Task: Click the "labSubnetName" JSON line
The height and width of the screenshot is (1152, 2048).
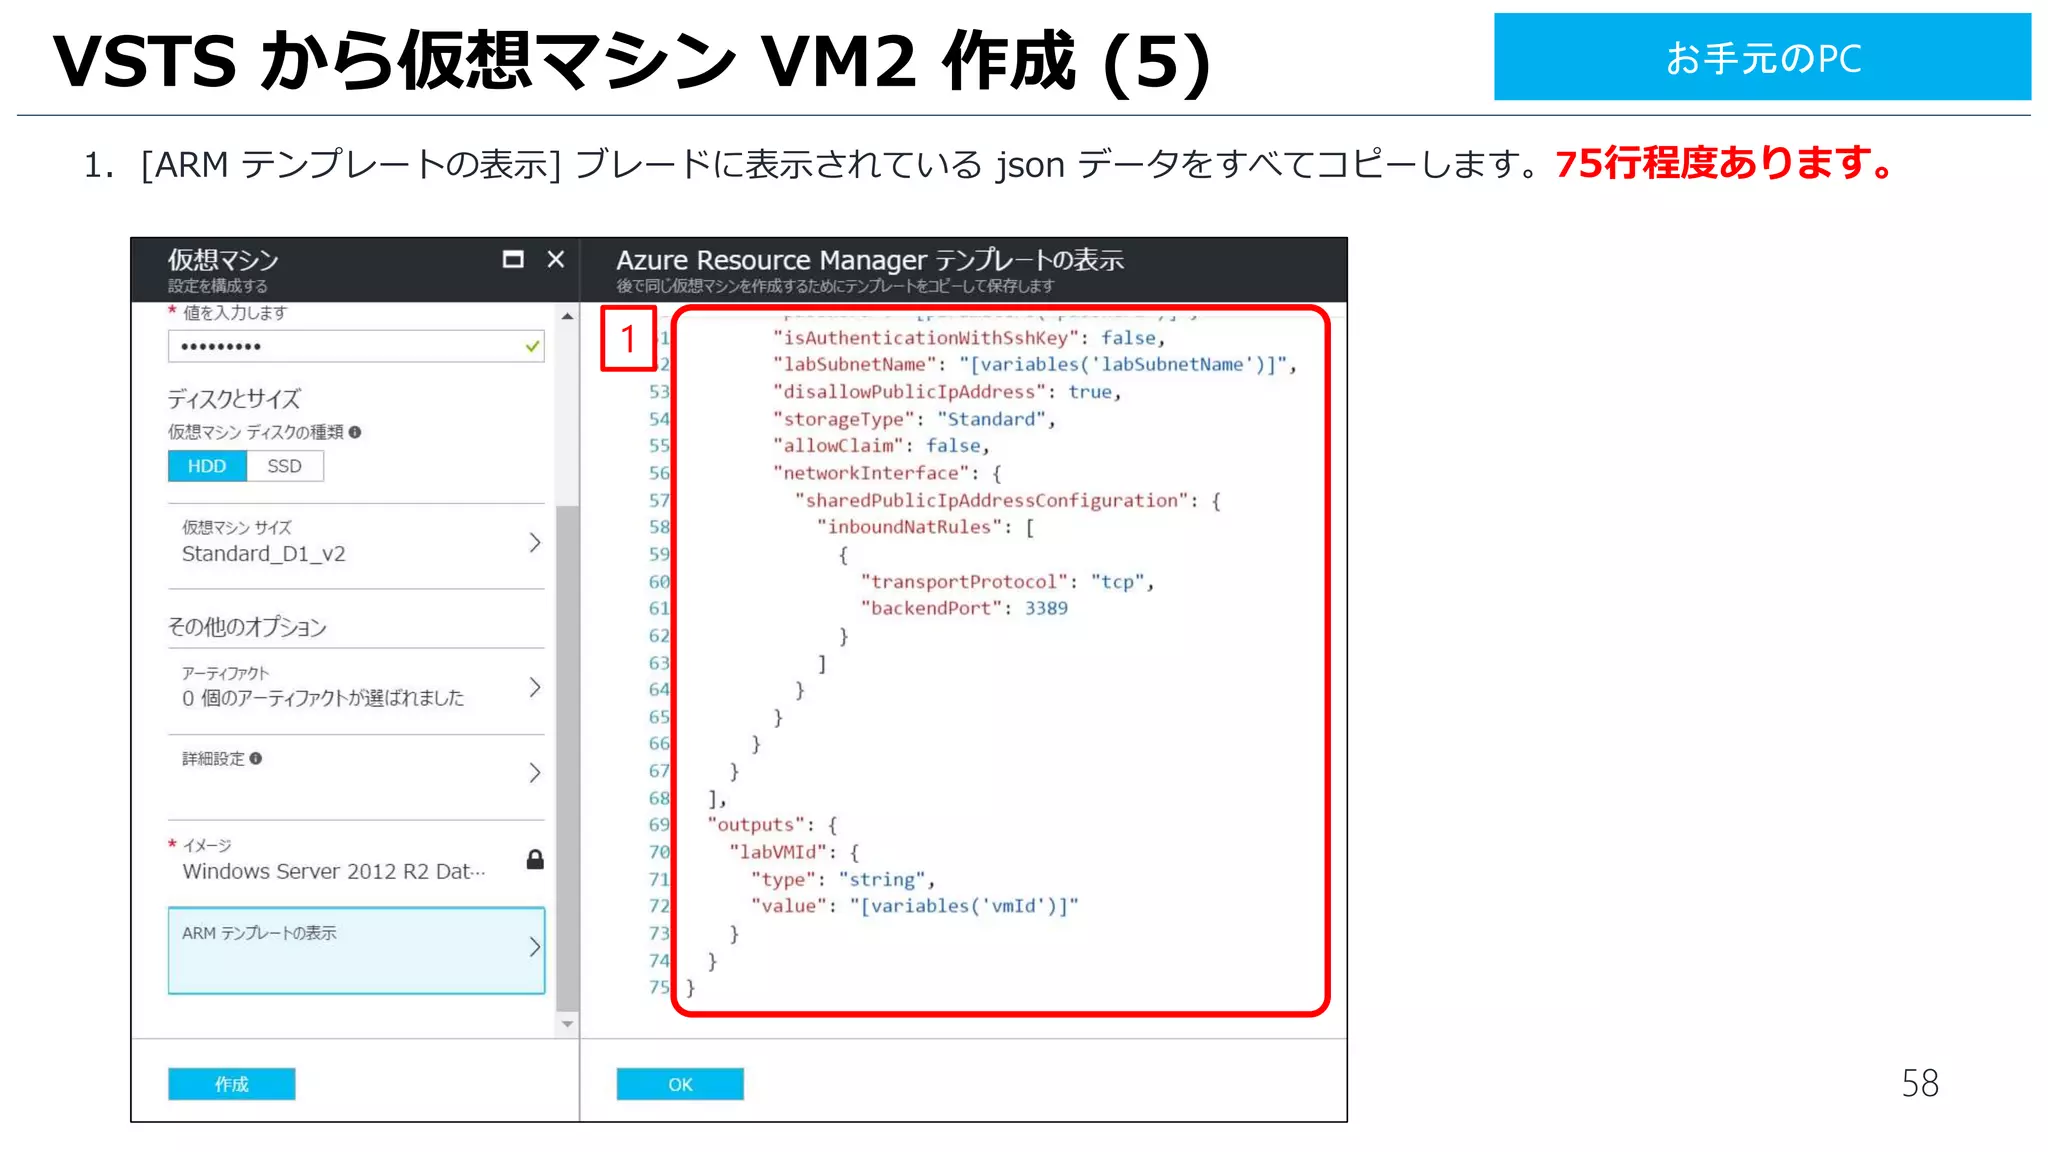Action: coord(1035,365)
